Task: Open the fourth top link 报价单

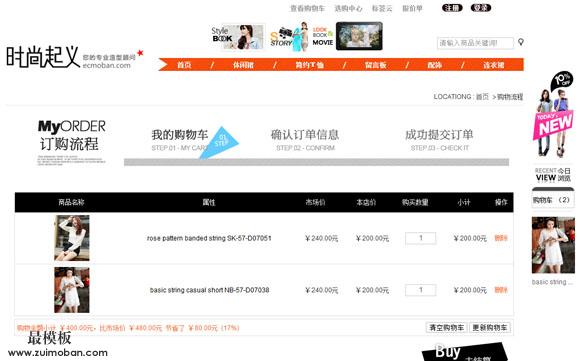Action: click(x=412, y=8)
